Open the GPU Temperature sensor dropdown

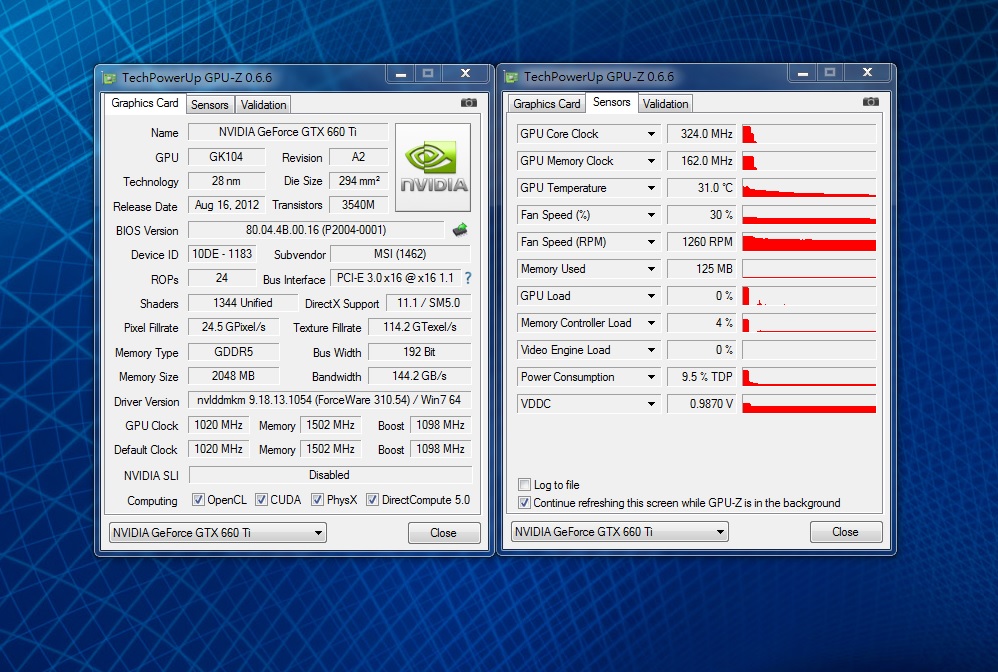point(651,188)
